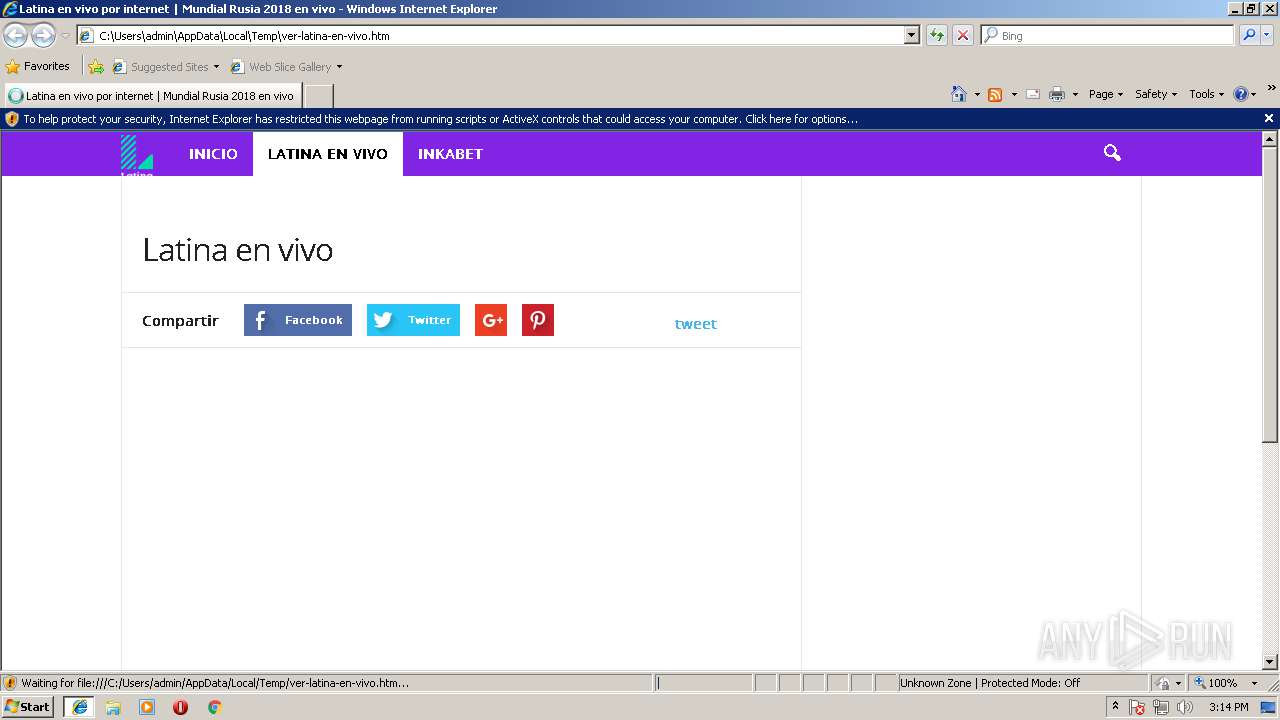
Task: Click the Compartir label
Action: point(180,321)
